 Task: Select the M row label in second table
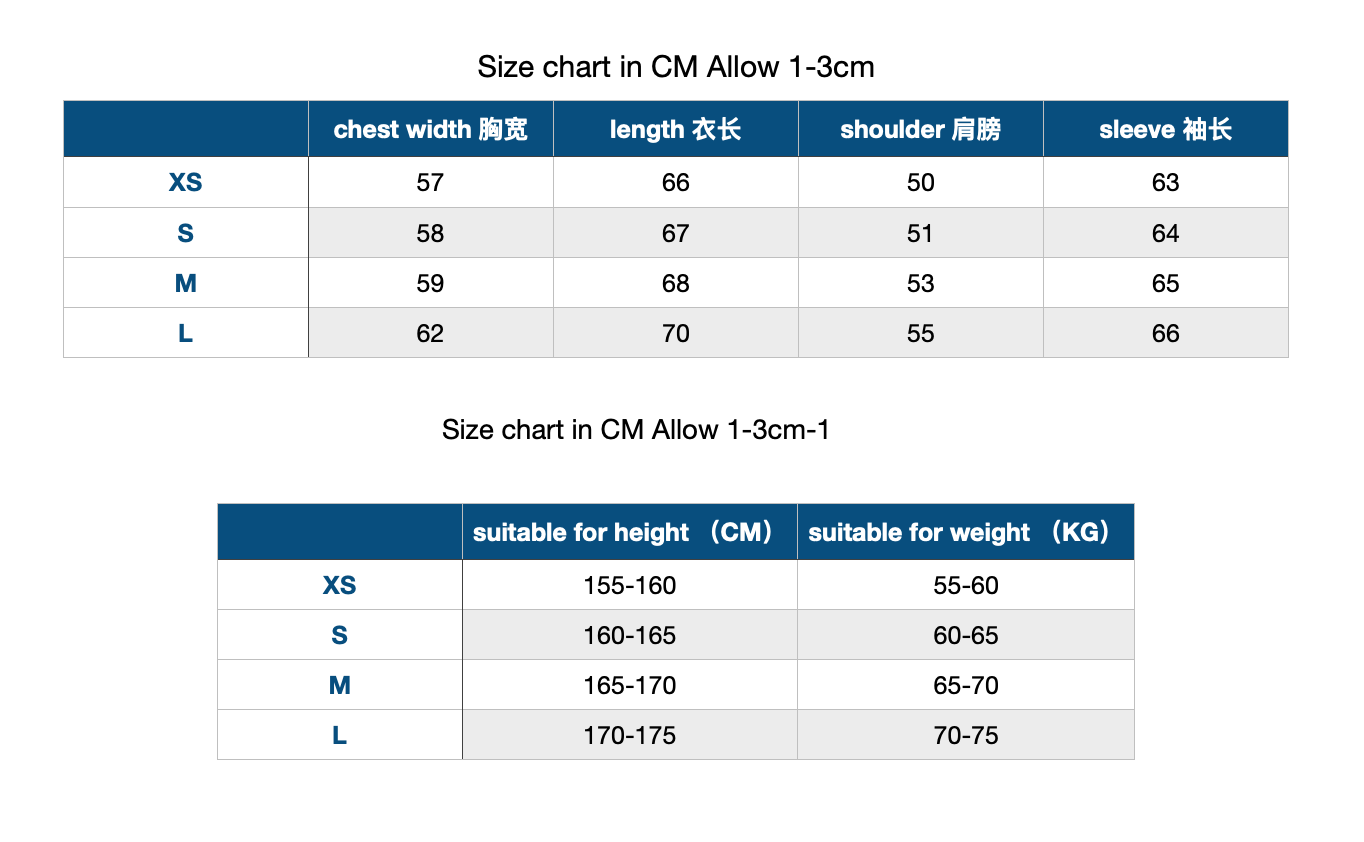[340, 685]
